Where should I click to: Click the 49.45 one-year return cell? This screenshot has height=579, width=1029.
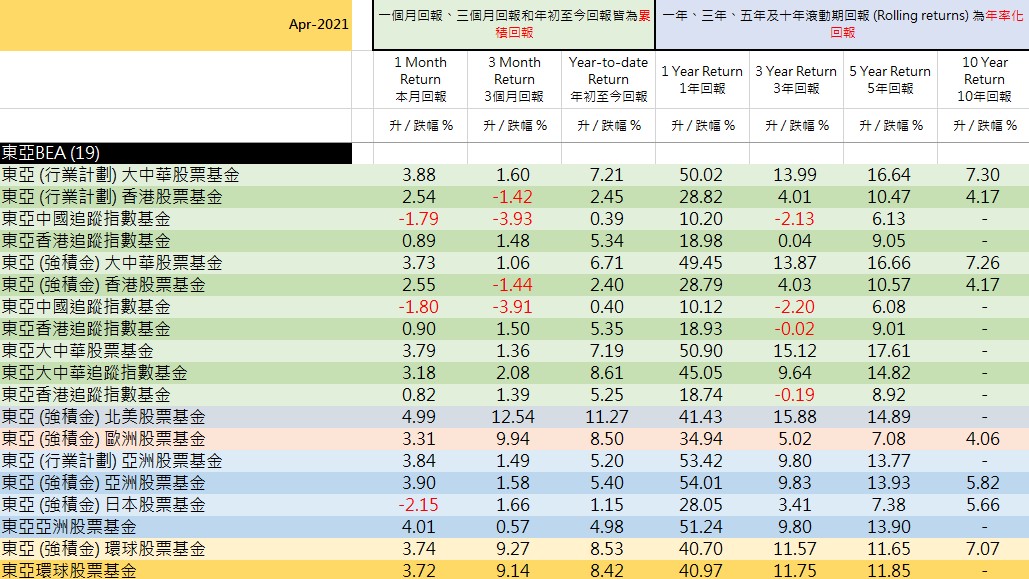tap(701, 263)
